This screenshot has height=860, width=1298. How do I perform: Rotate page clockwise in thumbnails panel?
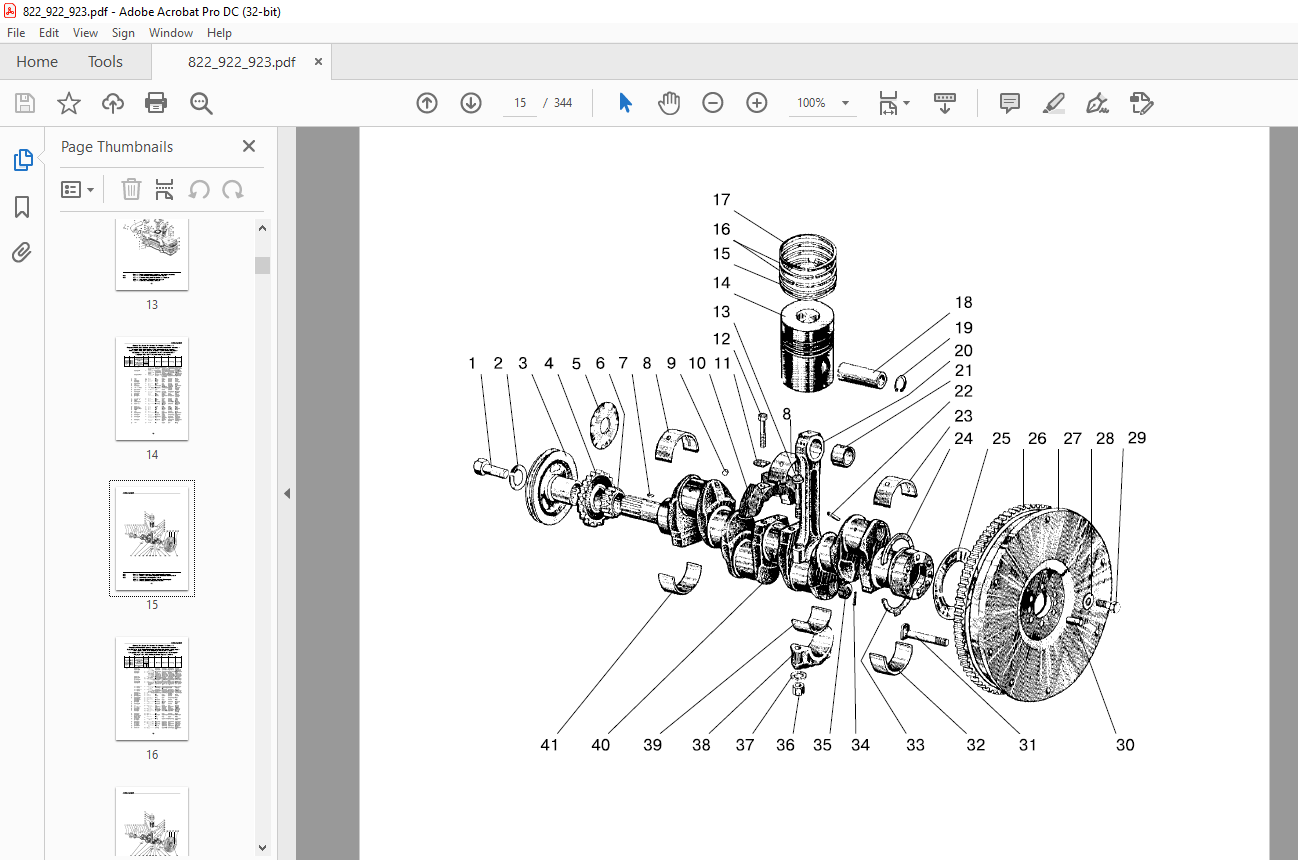[233, 189]
